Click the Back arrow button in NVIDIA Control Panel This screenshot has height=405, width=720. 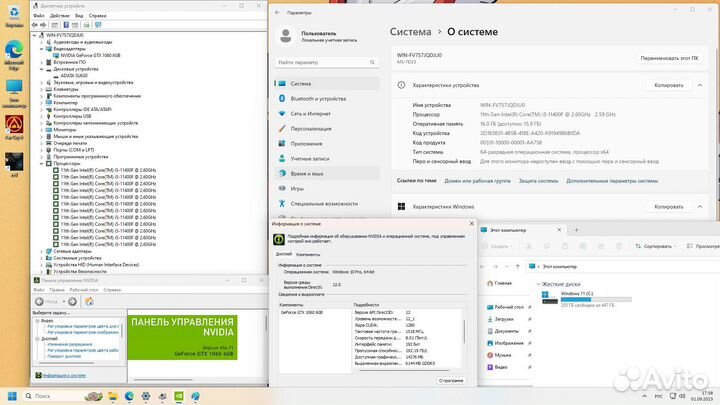click(x=40, y=301)
